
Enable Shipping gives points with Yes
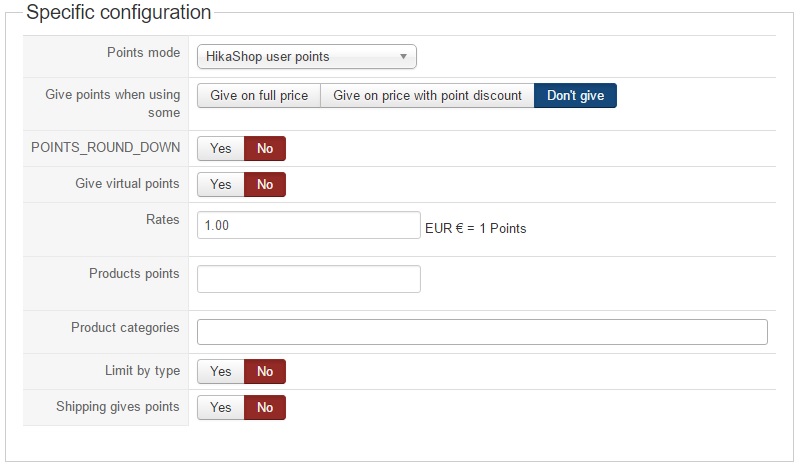(221, 408)
